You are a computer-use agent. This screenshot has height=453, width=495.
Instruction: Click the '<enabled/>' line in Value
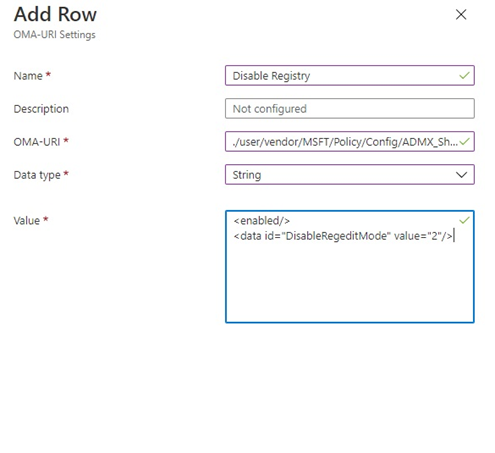pyautogui.click(x=262, y=221)
